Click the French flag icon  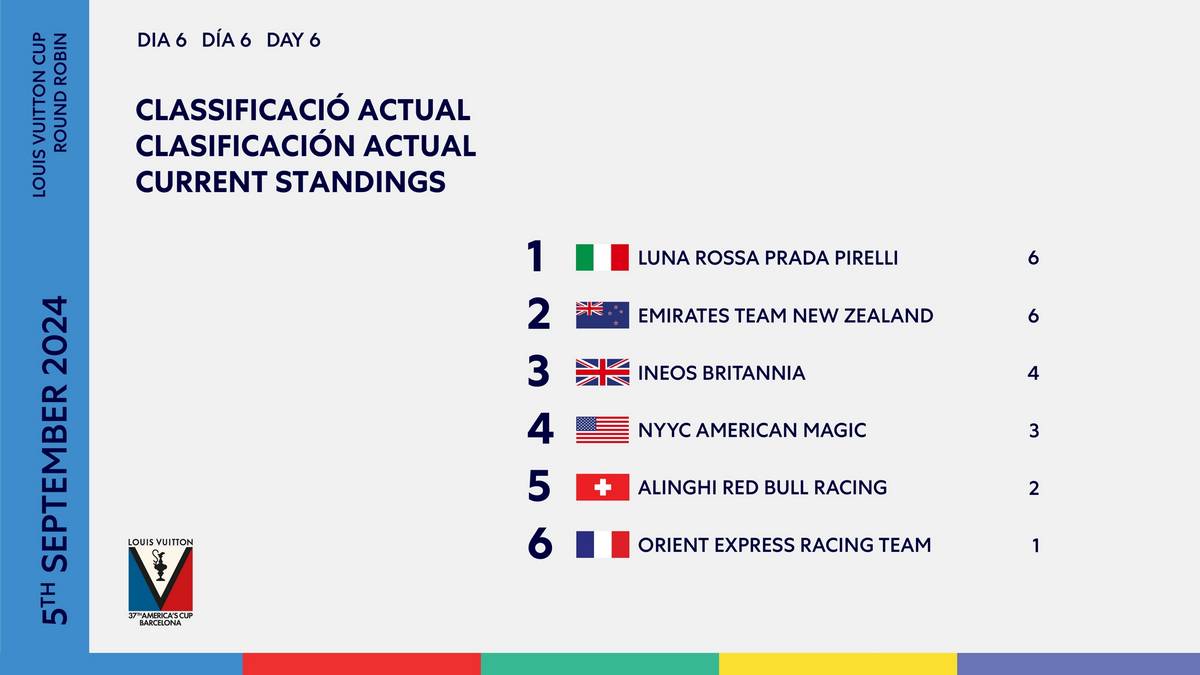point(602,545)
